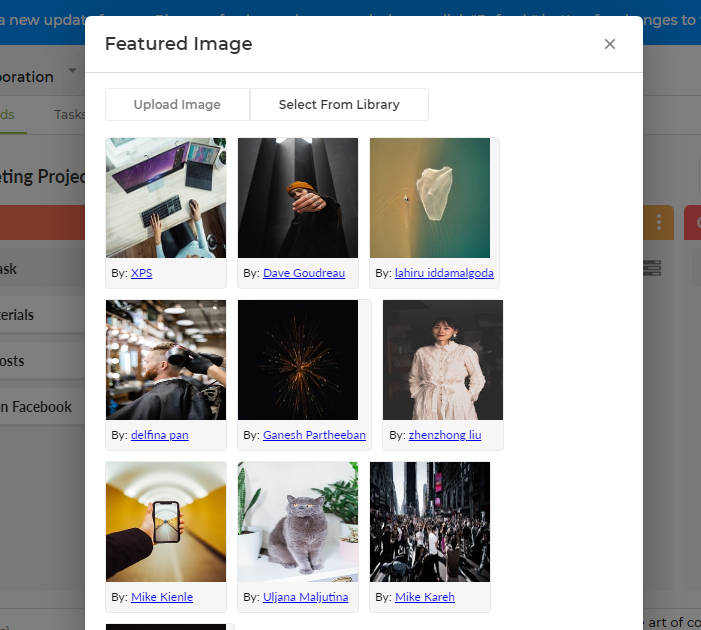Follow the delfina pan link
Viewport: 701px width, 630px height.
pos(160,435)
